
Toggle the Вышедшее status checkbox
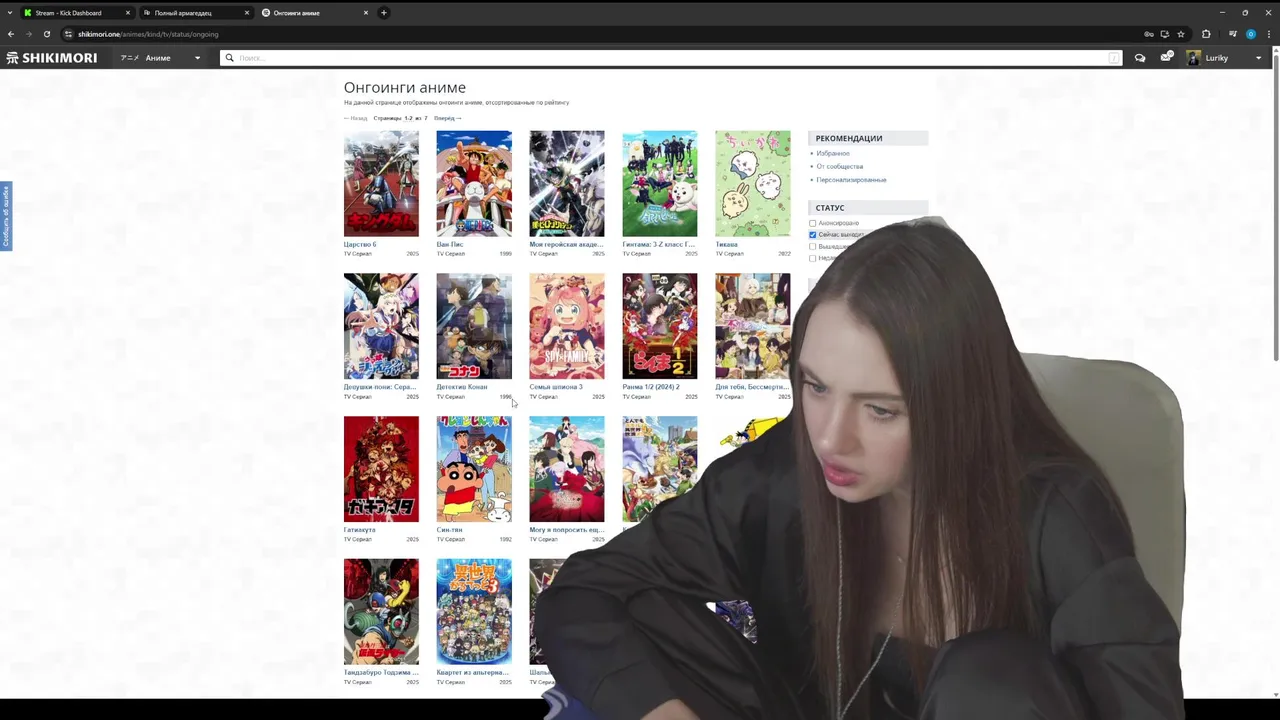(813, 247)
